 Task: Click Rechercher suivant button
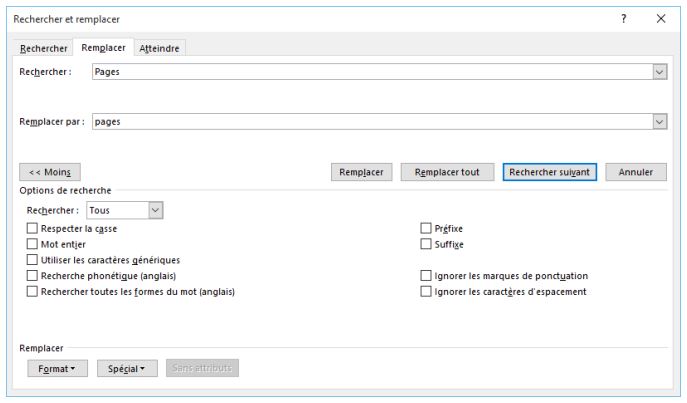point(550,172)
